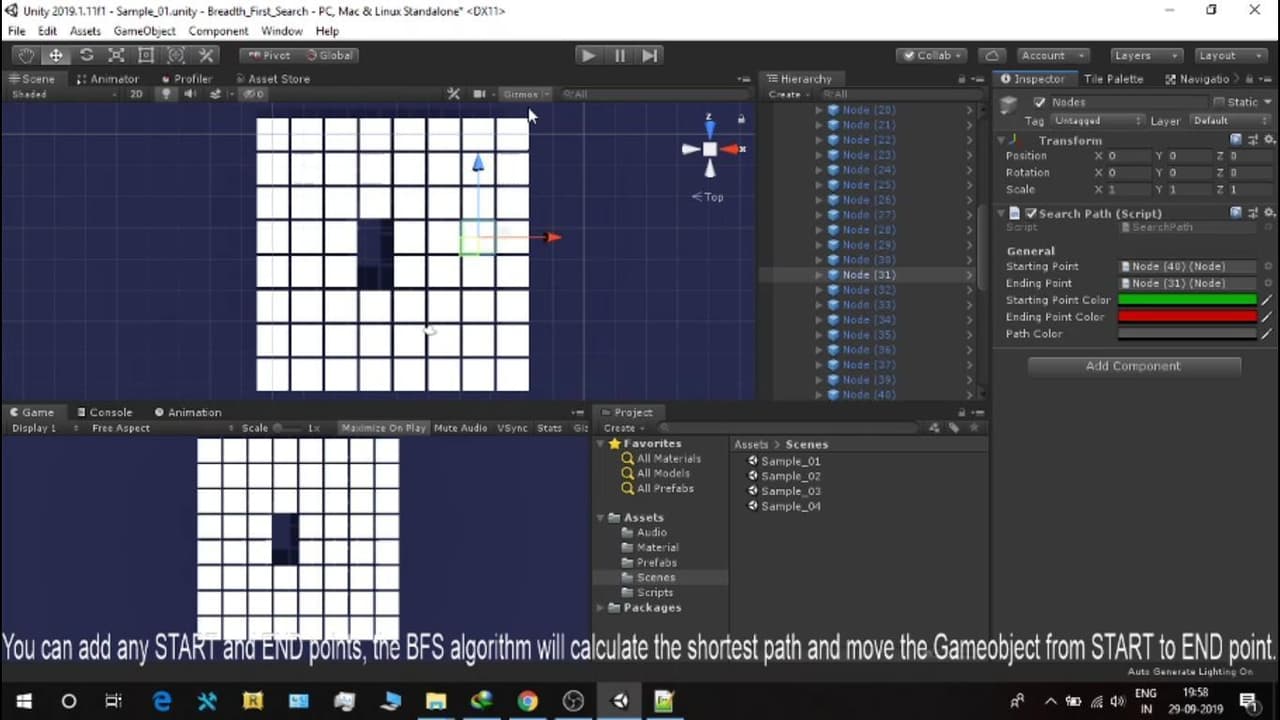Open the Layers dropdown
Image resolution: width=1280 pixels, height=720 pixels.
(x=1147, y=55)
